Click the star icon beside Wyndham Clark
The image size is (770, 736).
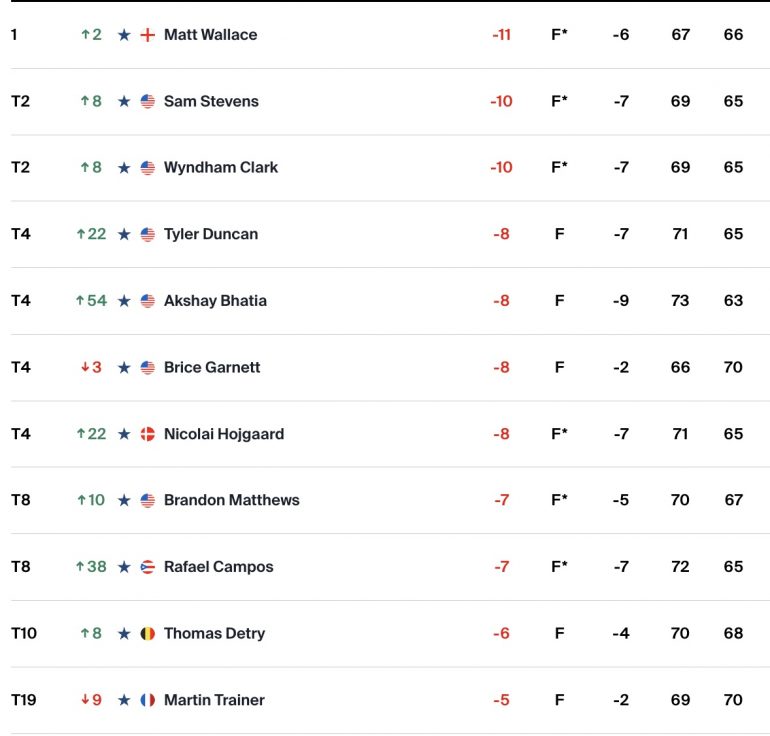click(x=124, y=168)
